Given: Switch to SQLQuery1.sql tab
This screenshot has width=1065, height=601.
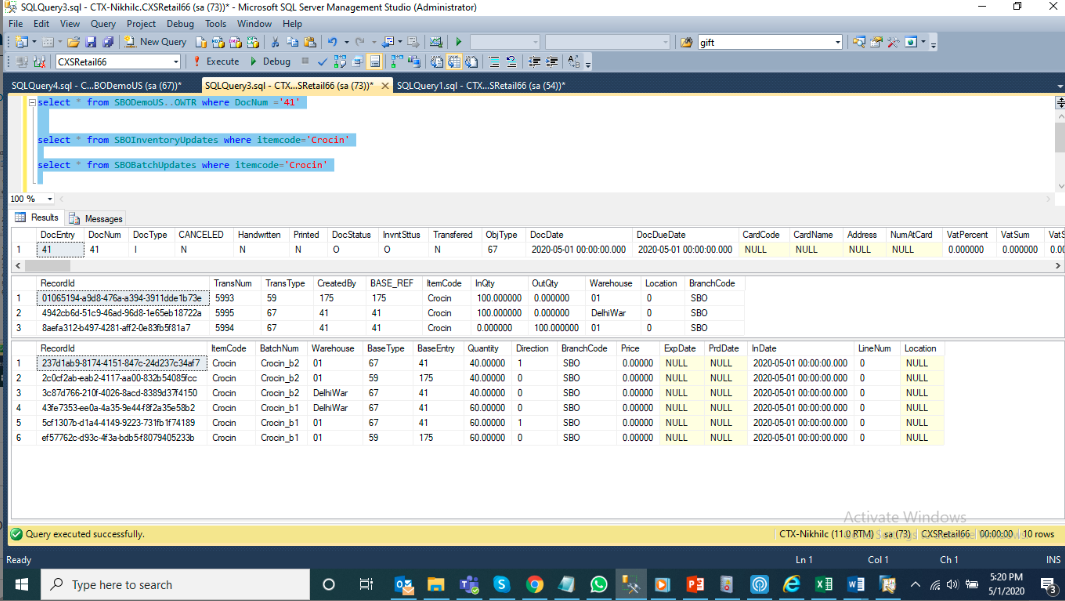Looking at the screenshot, I should pyautogui.click(x=481, y=86).
